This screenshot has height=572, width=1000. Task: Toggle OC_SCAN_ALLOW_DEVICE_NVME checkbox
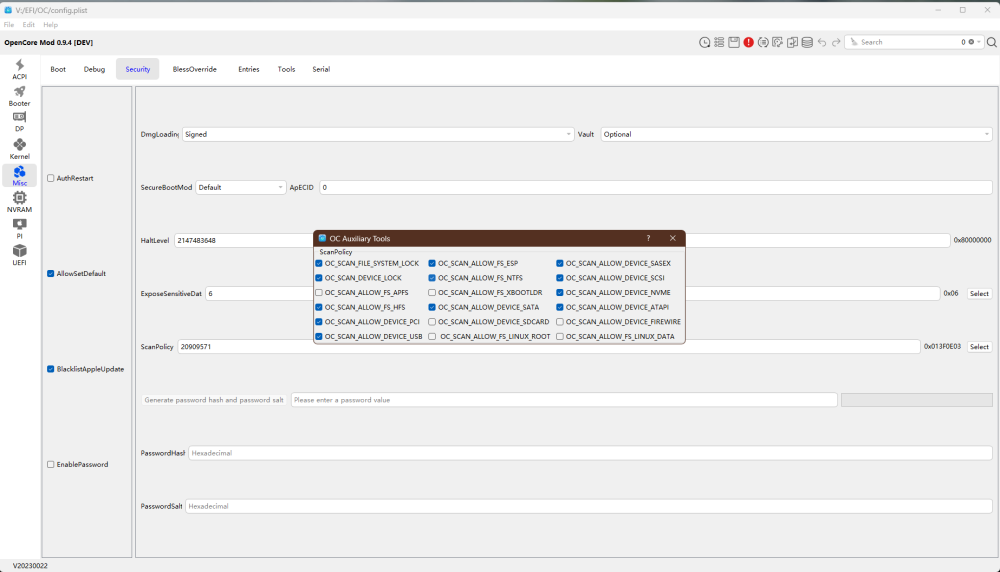(560, 293)
